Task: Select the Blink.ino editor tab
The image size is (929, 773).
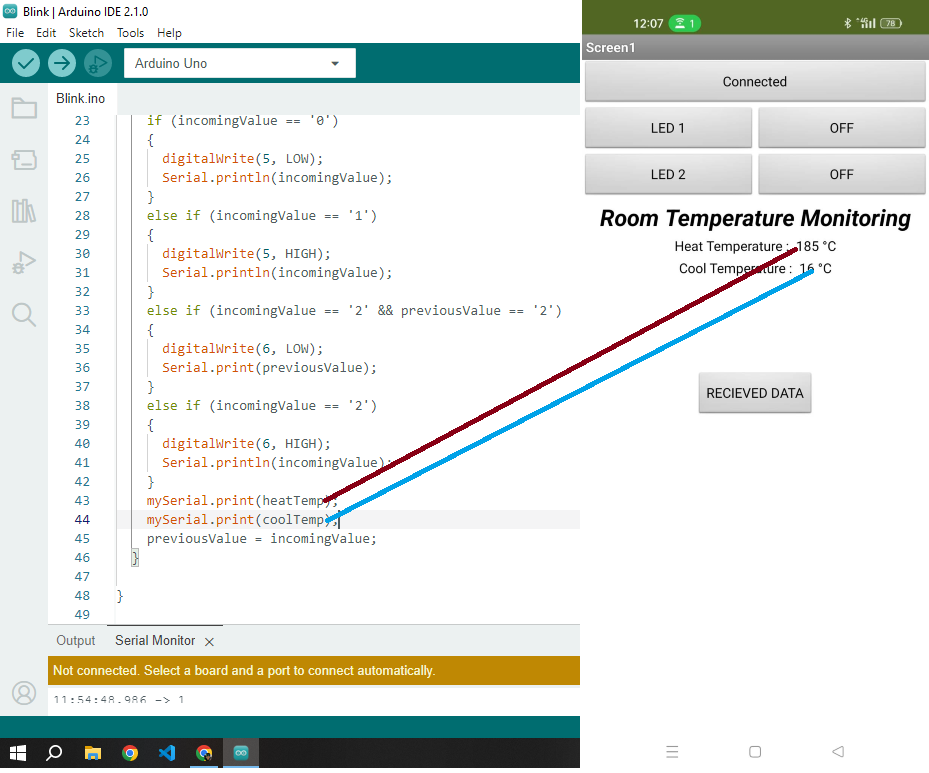Action: point(80,98)
